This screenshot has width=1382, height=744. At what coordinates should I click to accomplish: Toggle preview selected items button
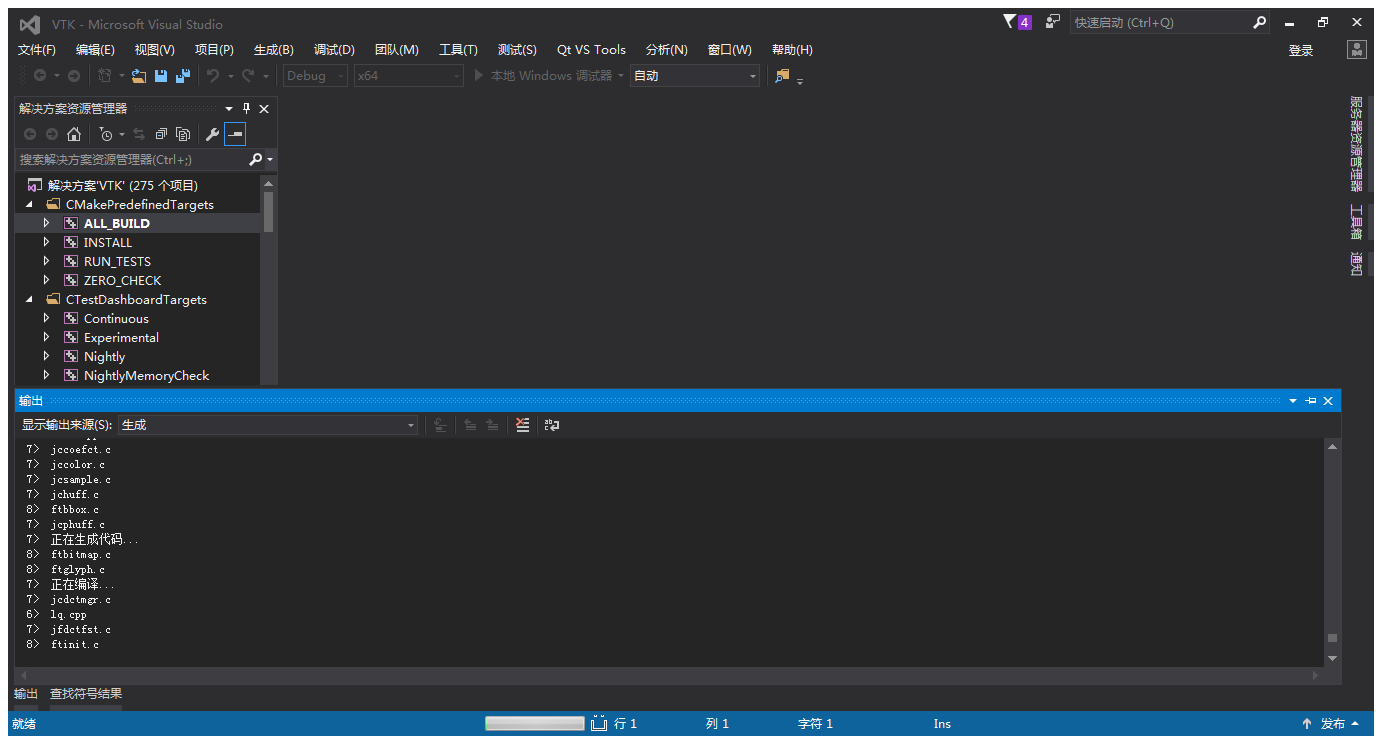pyautogui.click(x=235, y=134)
